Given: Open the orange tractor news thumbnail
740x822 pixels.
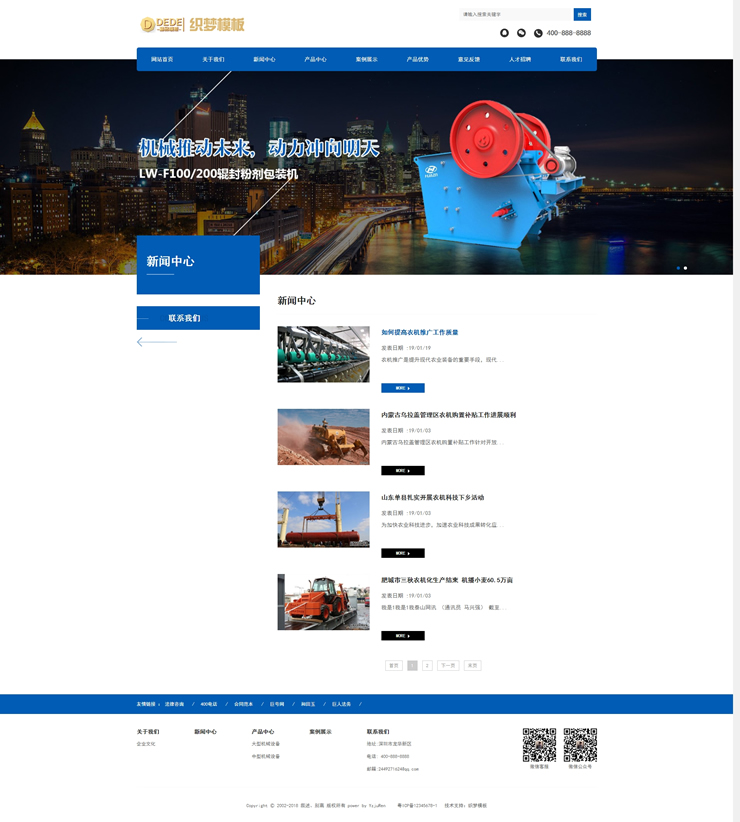Looking at the screenshot, I should click(323, 602).
